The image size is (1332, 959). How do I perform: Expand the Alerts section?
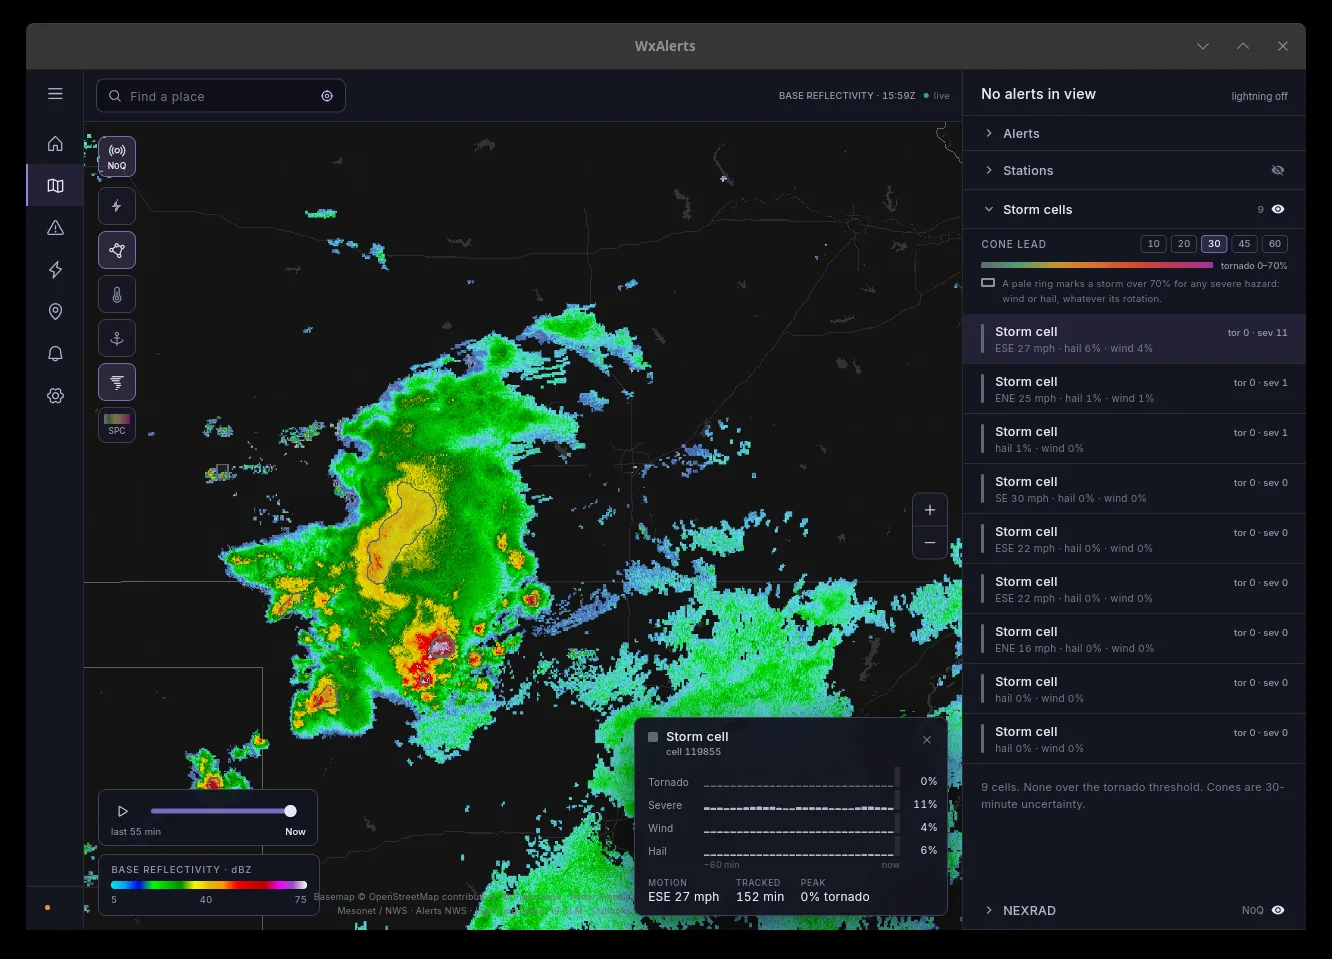coord(1134,133)
